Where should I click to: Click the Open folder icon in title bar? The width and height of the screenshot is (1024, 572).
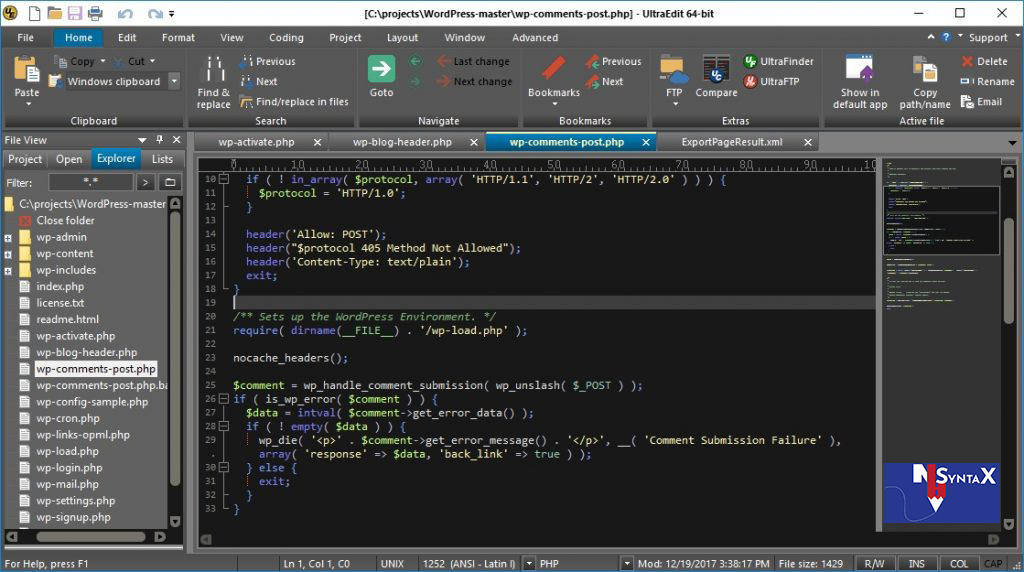click(54, 13)
